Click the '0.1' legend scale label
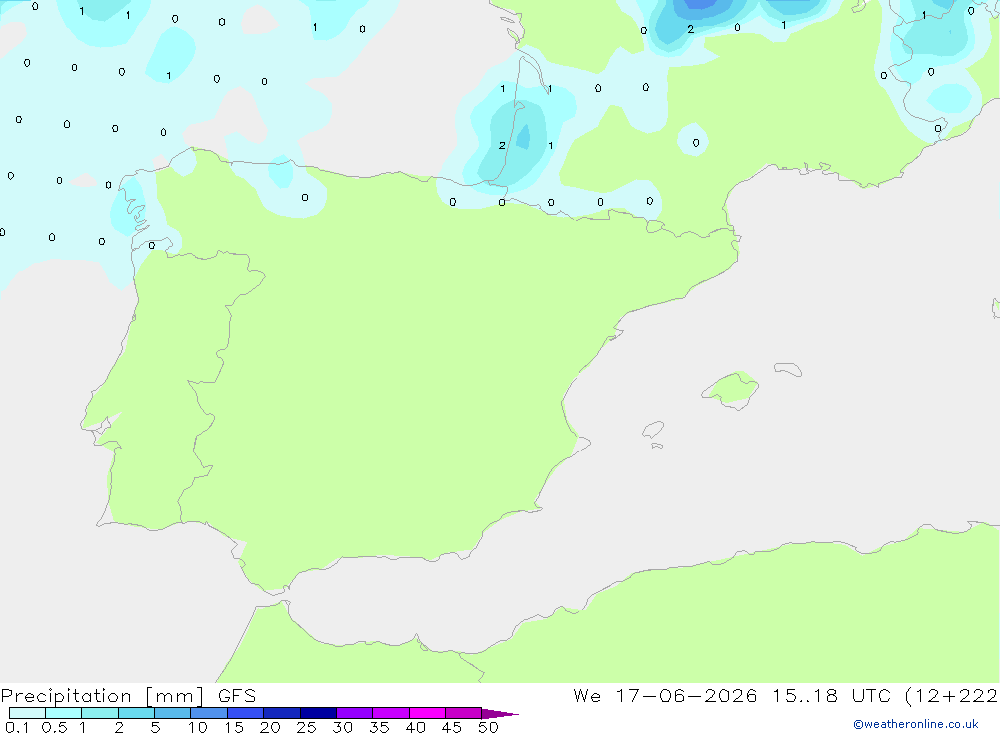The width and height of the screenshot is (1000, 733). pyautogui.click(x=17, y=727)
